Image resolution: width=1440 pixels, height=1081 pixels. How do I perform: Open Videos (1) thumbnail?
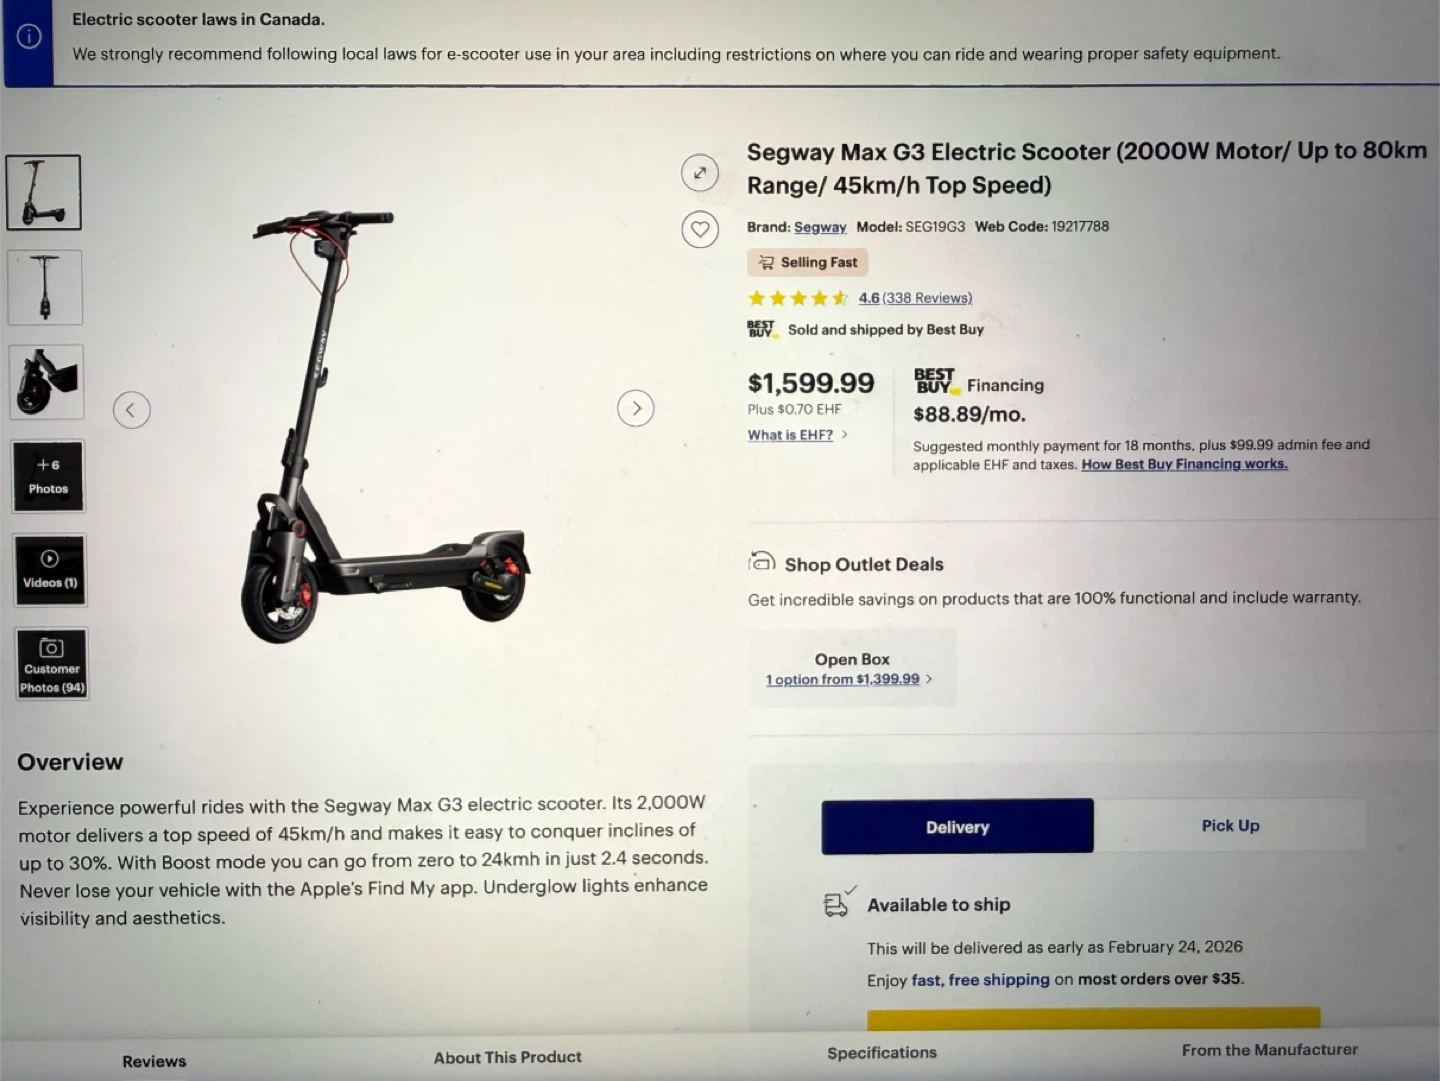tap(50, 570)
